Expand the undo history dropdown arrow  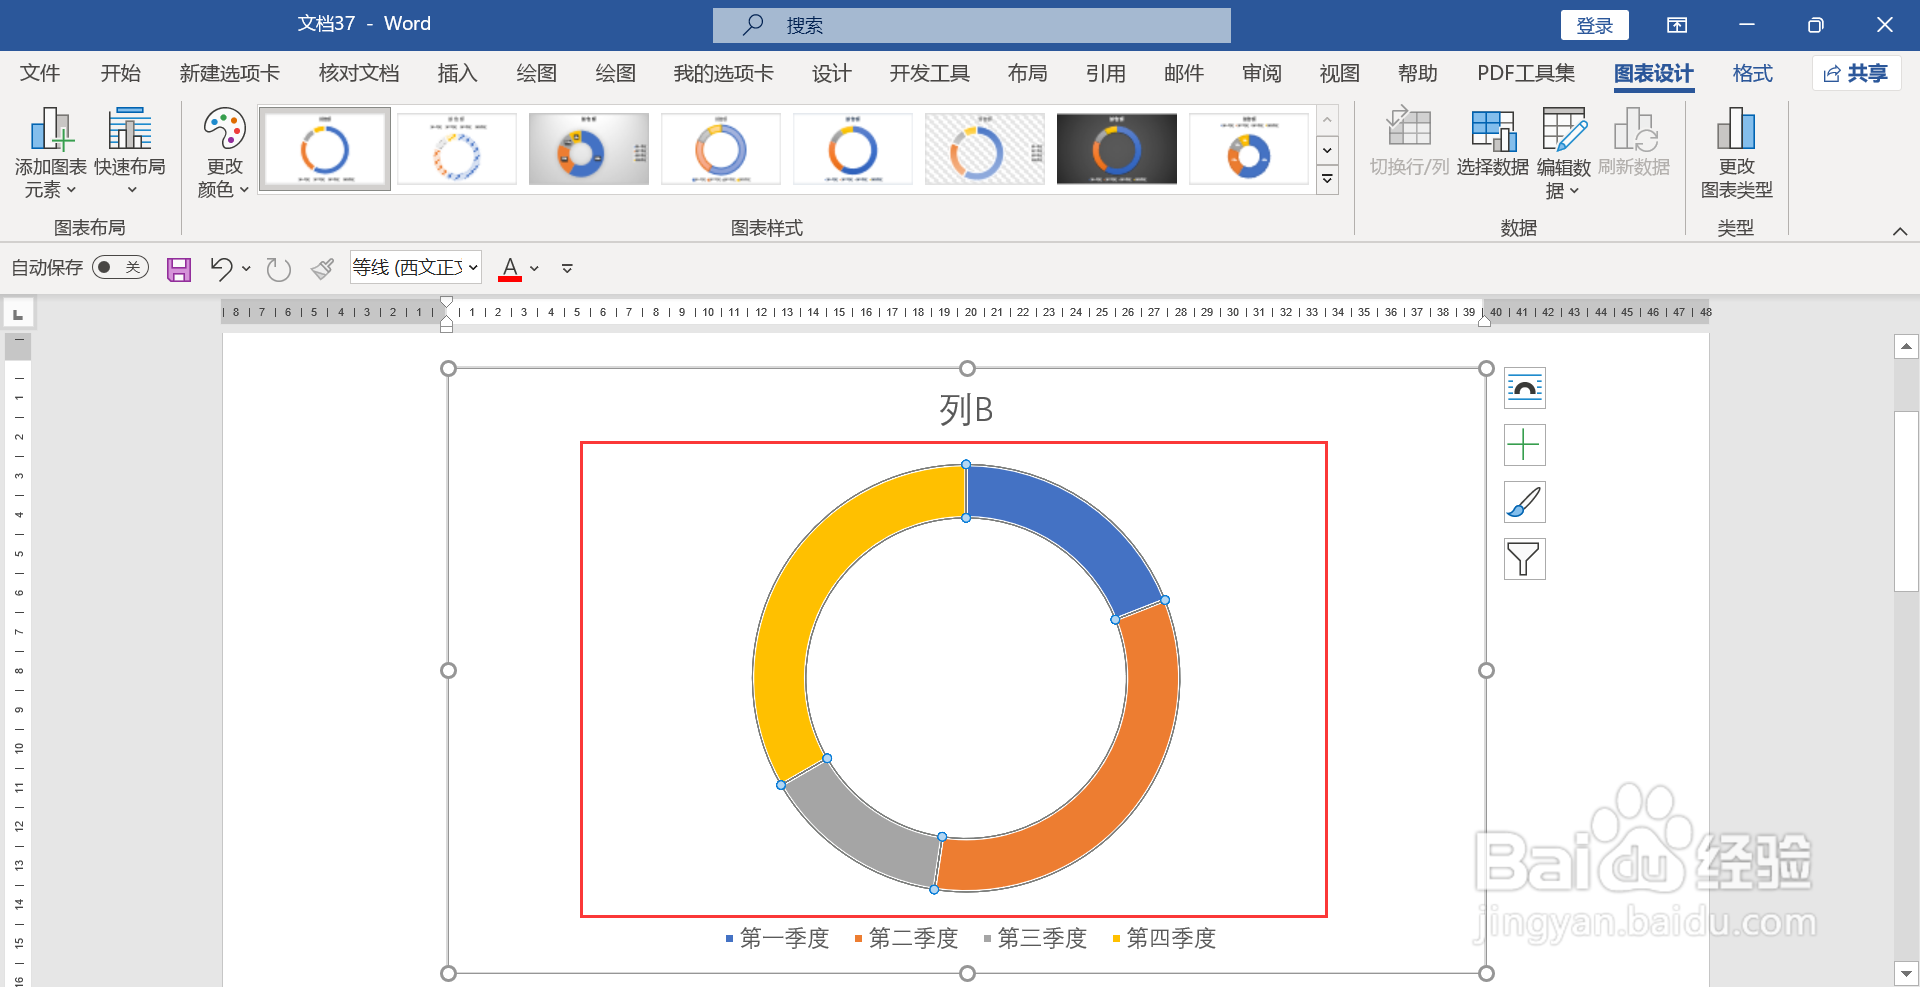(246, 268)
